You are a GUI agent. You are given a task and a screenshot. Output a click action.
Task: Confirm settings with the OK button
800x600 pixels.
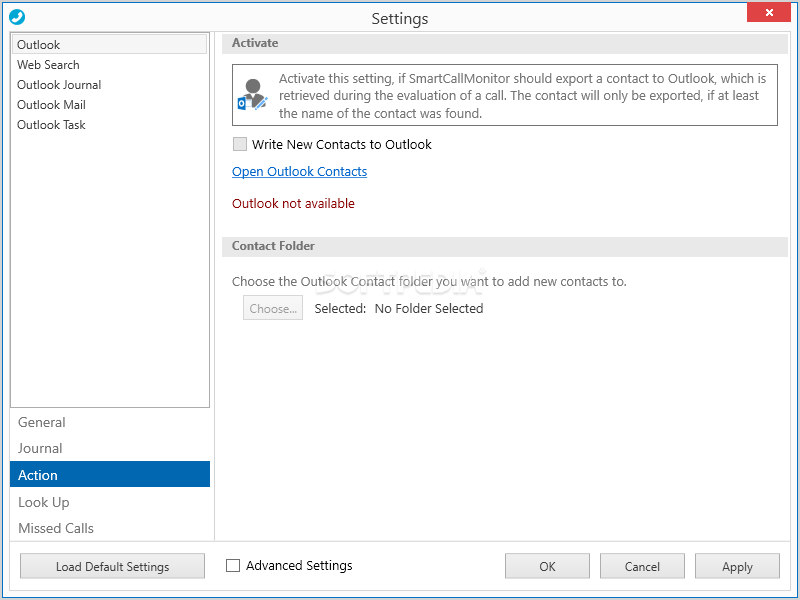click(547, 566)
